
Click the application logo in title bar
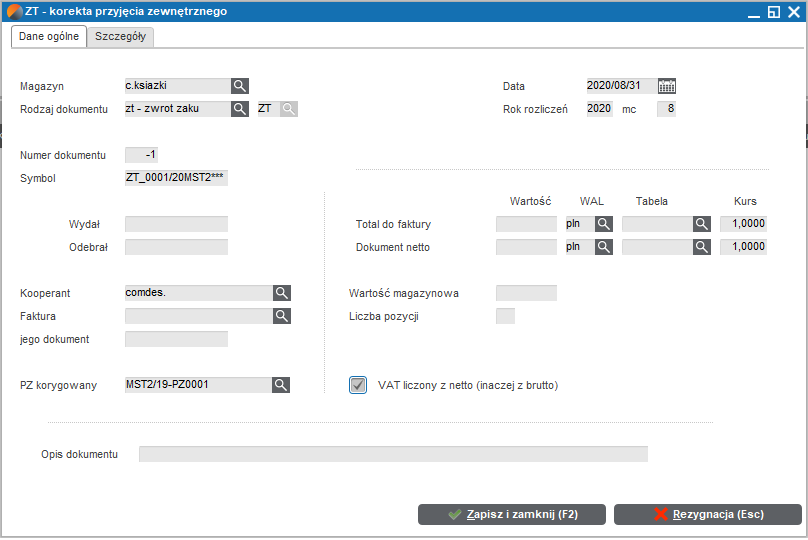(x=14, y=11)
